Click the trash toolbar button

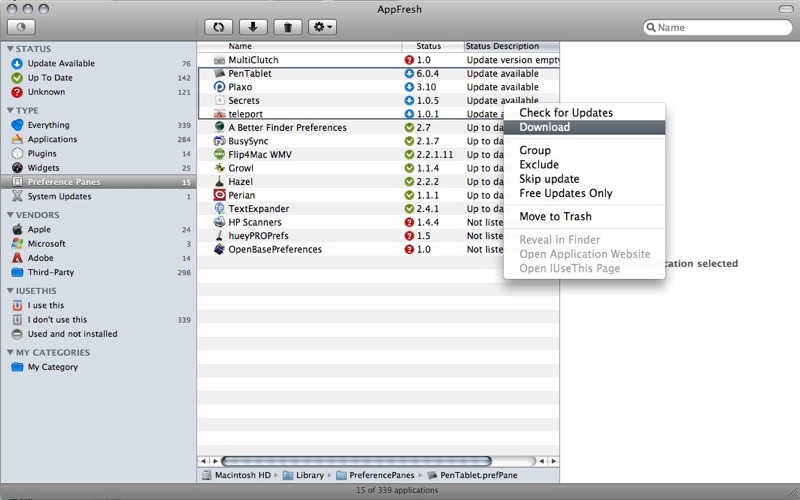pyautogui.click(x=288, y=27)
